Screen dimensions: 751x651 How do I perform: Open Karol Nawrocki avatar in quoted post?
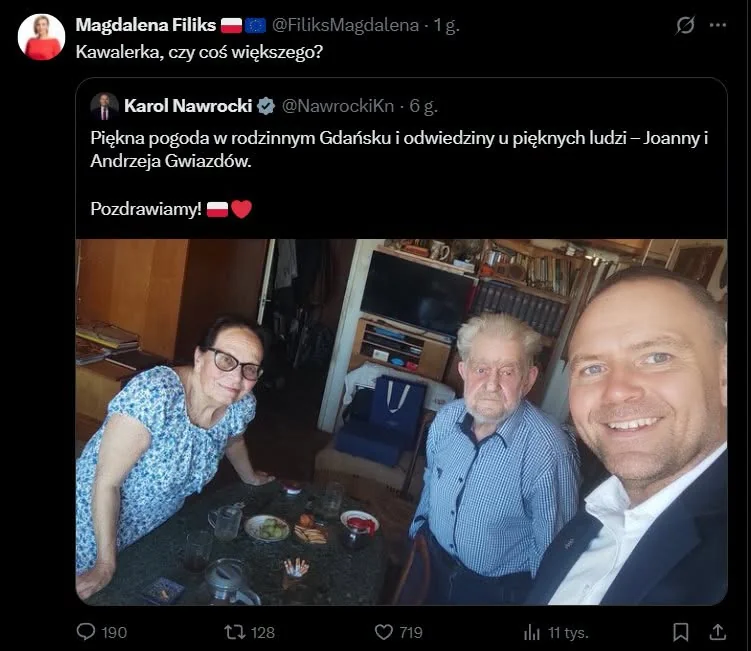104,106
